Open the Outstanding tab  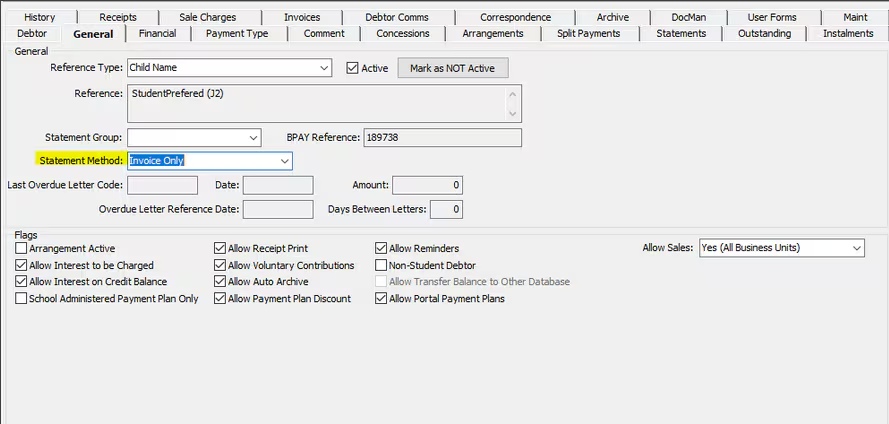click(764, 33)
